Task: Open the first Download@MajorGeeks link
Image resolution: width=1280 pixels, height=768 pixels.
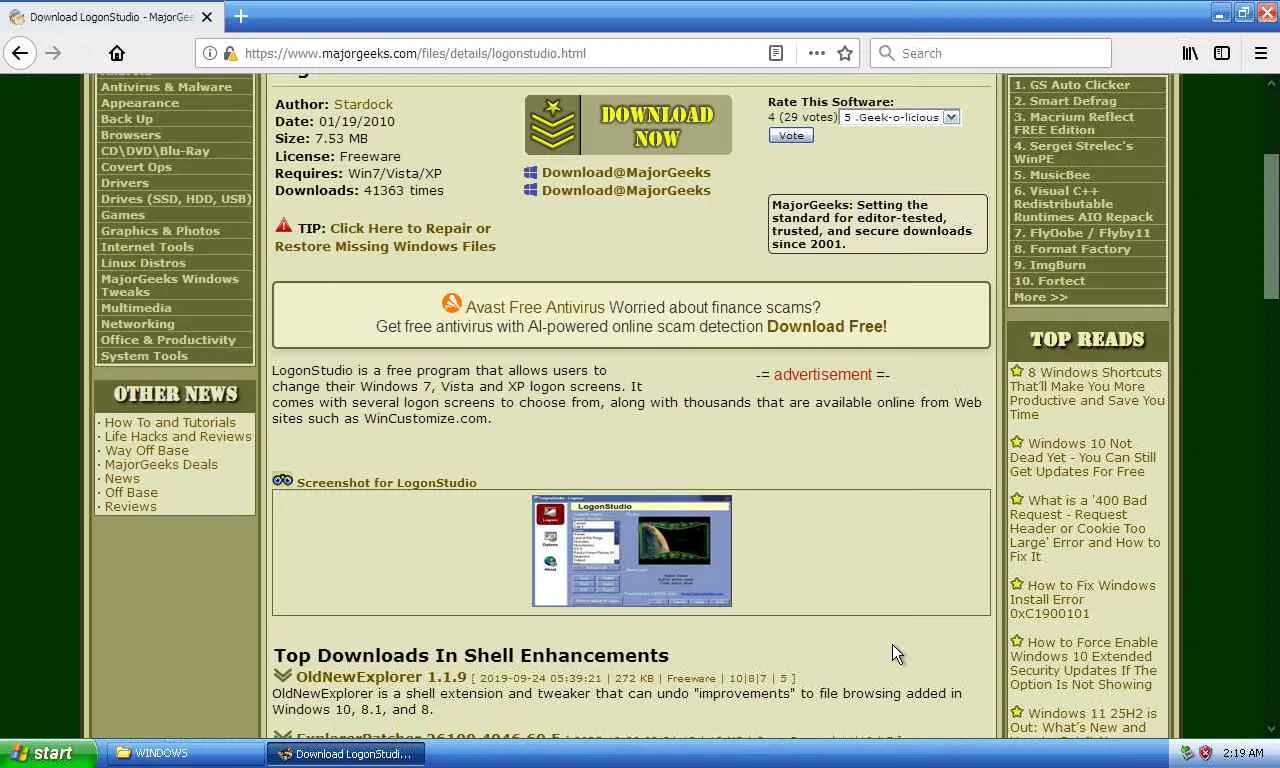Action: tap(626, 172)
